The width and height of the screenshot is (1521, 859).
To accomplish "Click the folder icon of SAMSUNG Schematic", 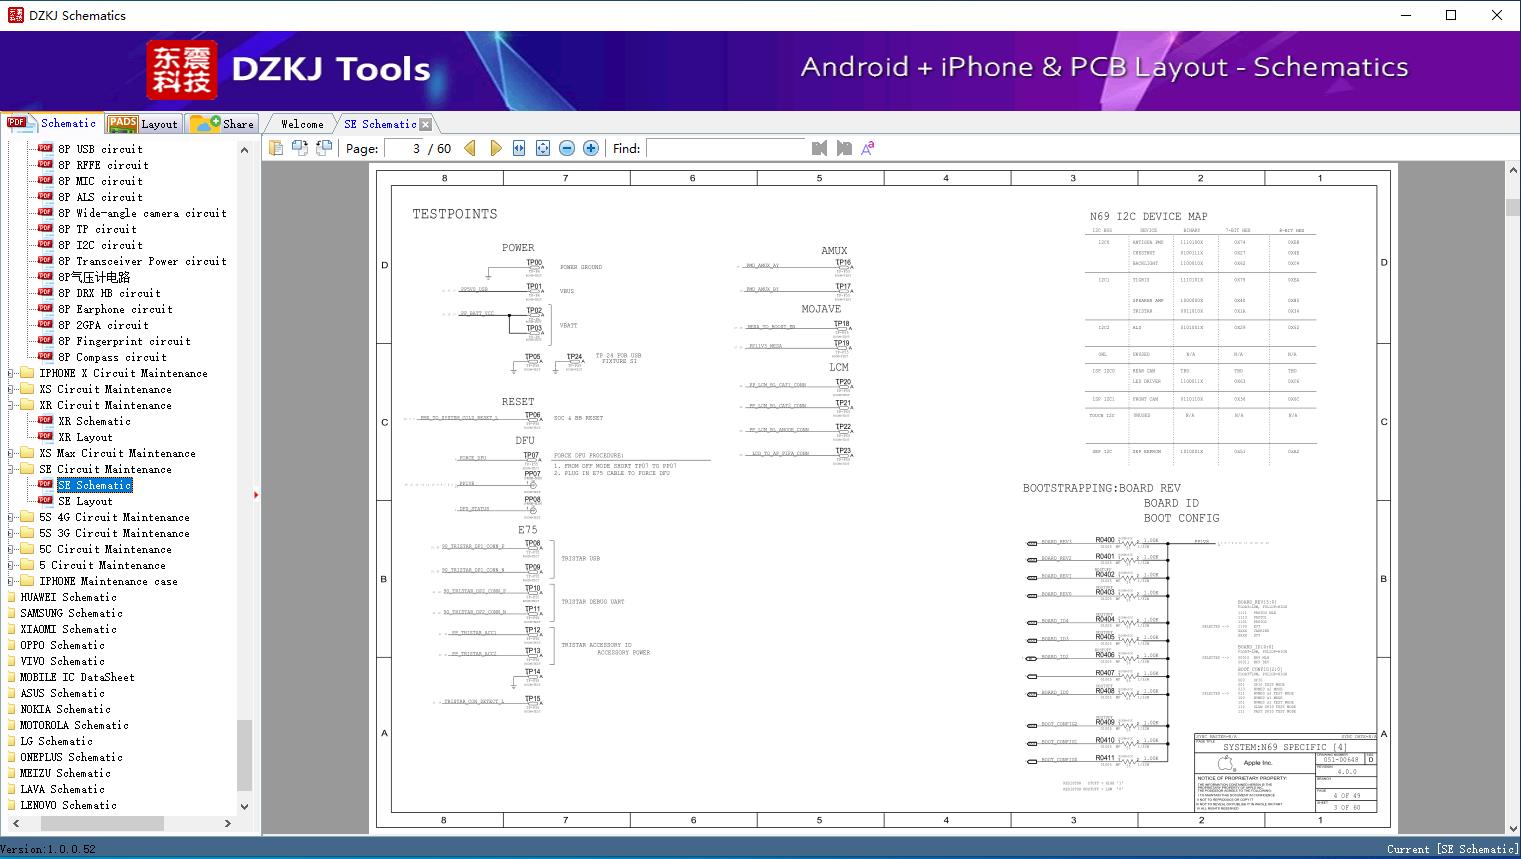I will 11,613.
